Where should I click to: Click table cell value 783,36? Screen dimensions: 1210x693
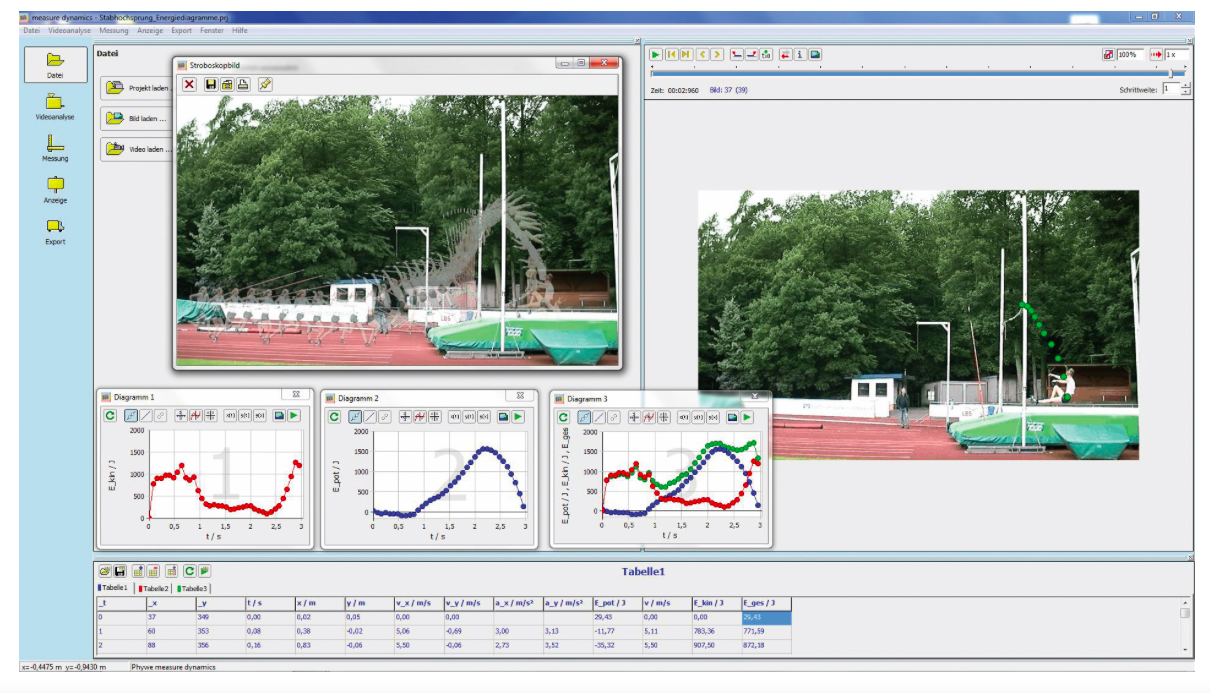[x=716, y=632]
